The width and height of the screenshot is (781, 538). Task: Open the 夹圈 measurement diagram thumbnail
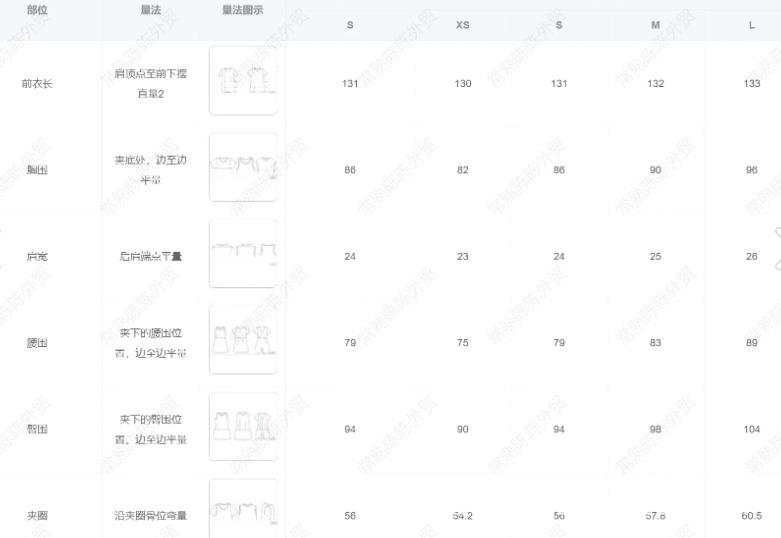click(x=243, y=508)
